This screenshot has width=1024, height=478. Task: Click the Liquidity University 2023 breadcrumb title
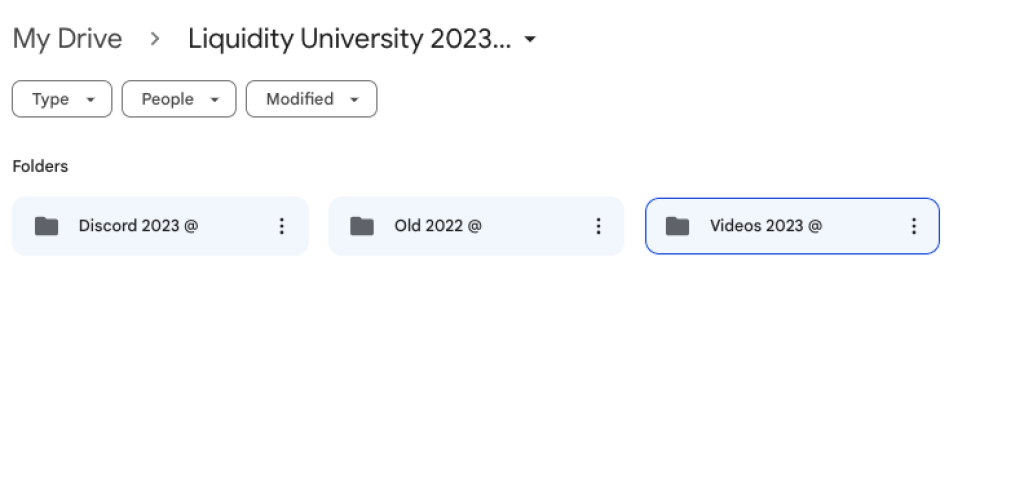pyautogui.click(x=349, y=39)
